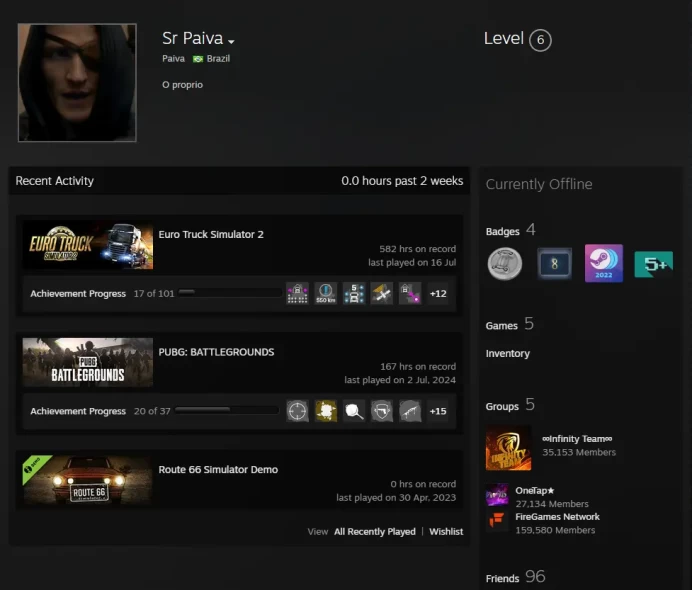
Task: Click the PUBG magnifying glass achievement icon
Action: (354, 411)
